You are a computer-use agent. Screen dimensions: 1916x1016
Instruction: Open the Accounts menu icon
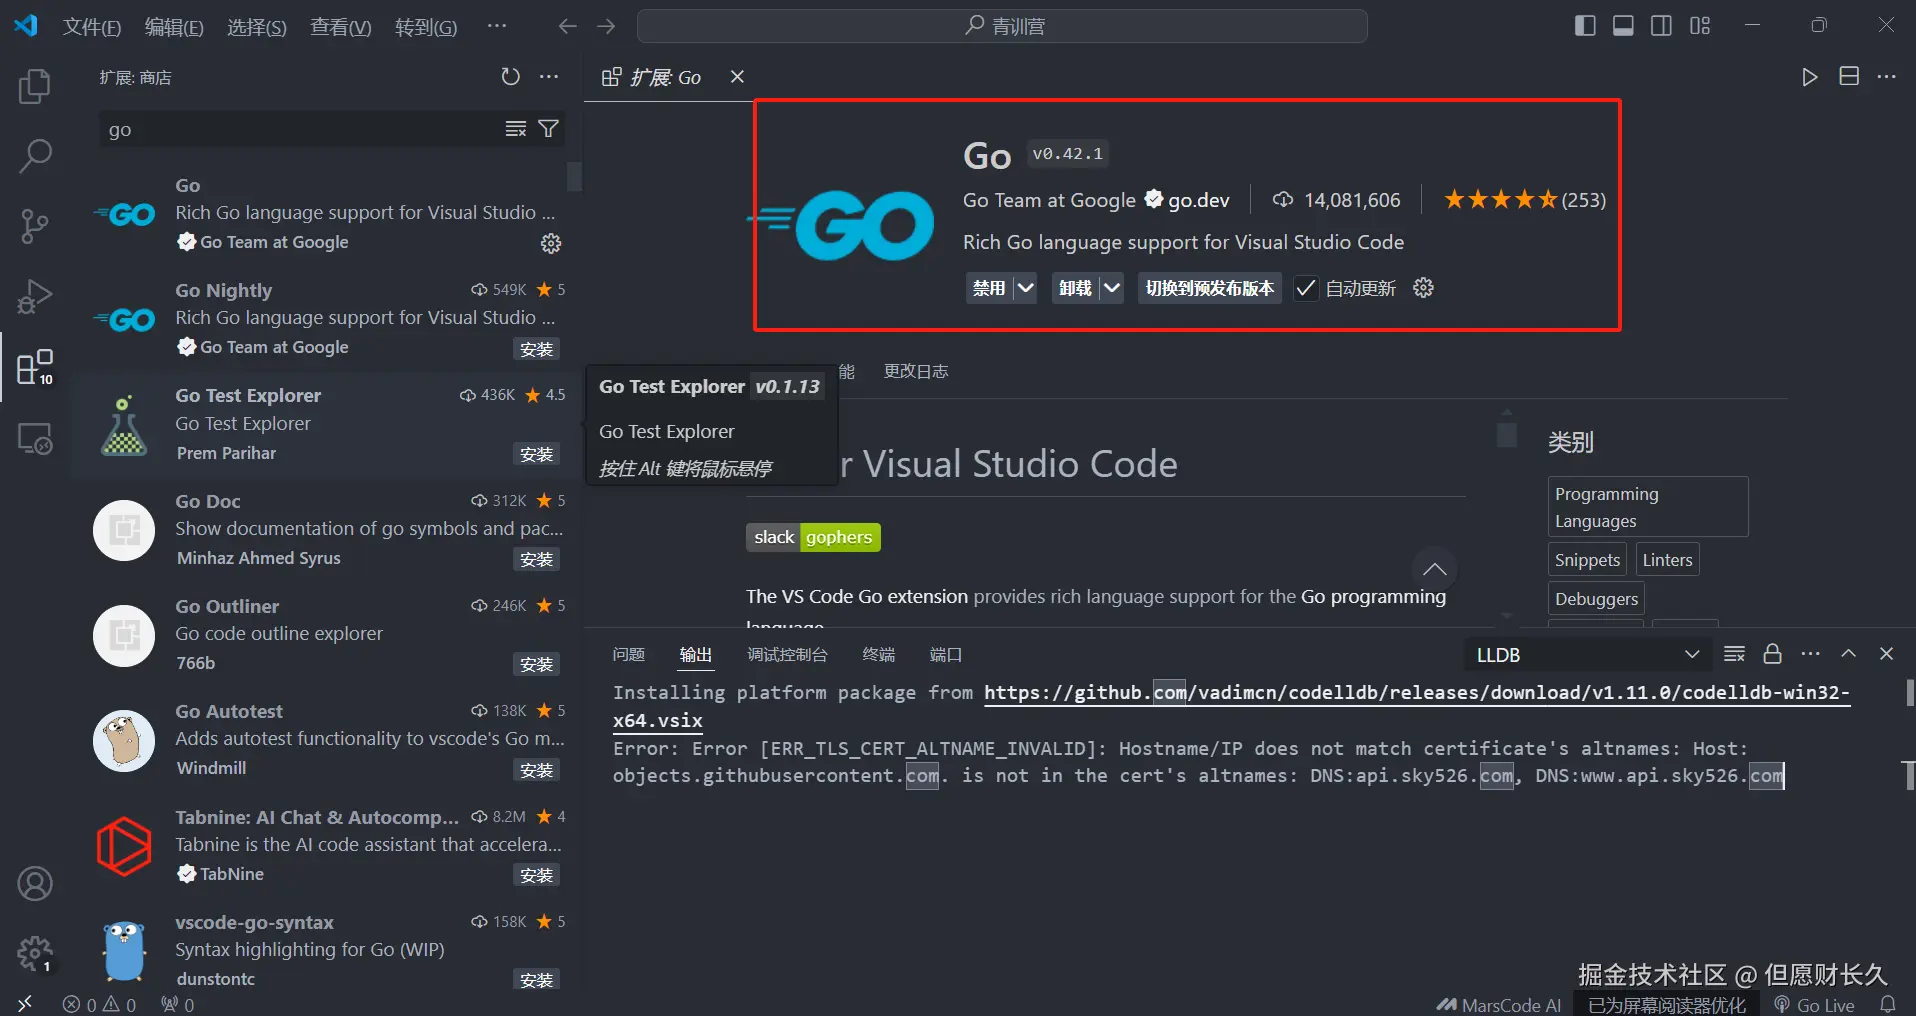(35, 884)
